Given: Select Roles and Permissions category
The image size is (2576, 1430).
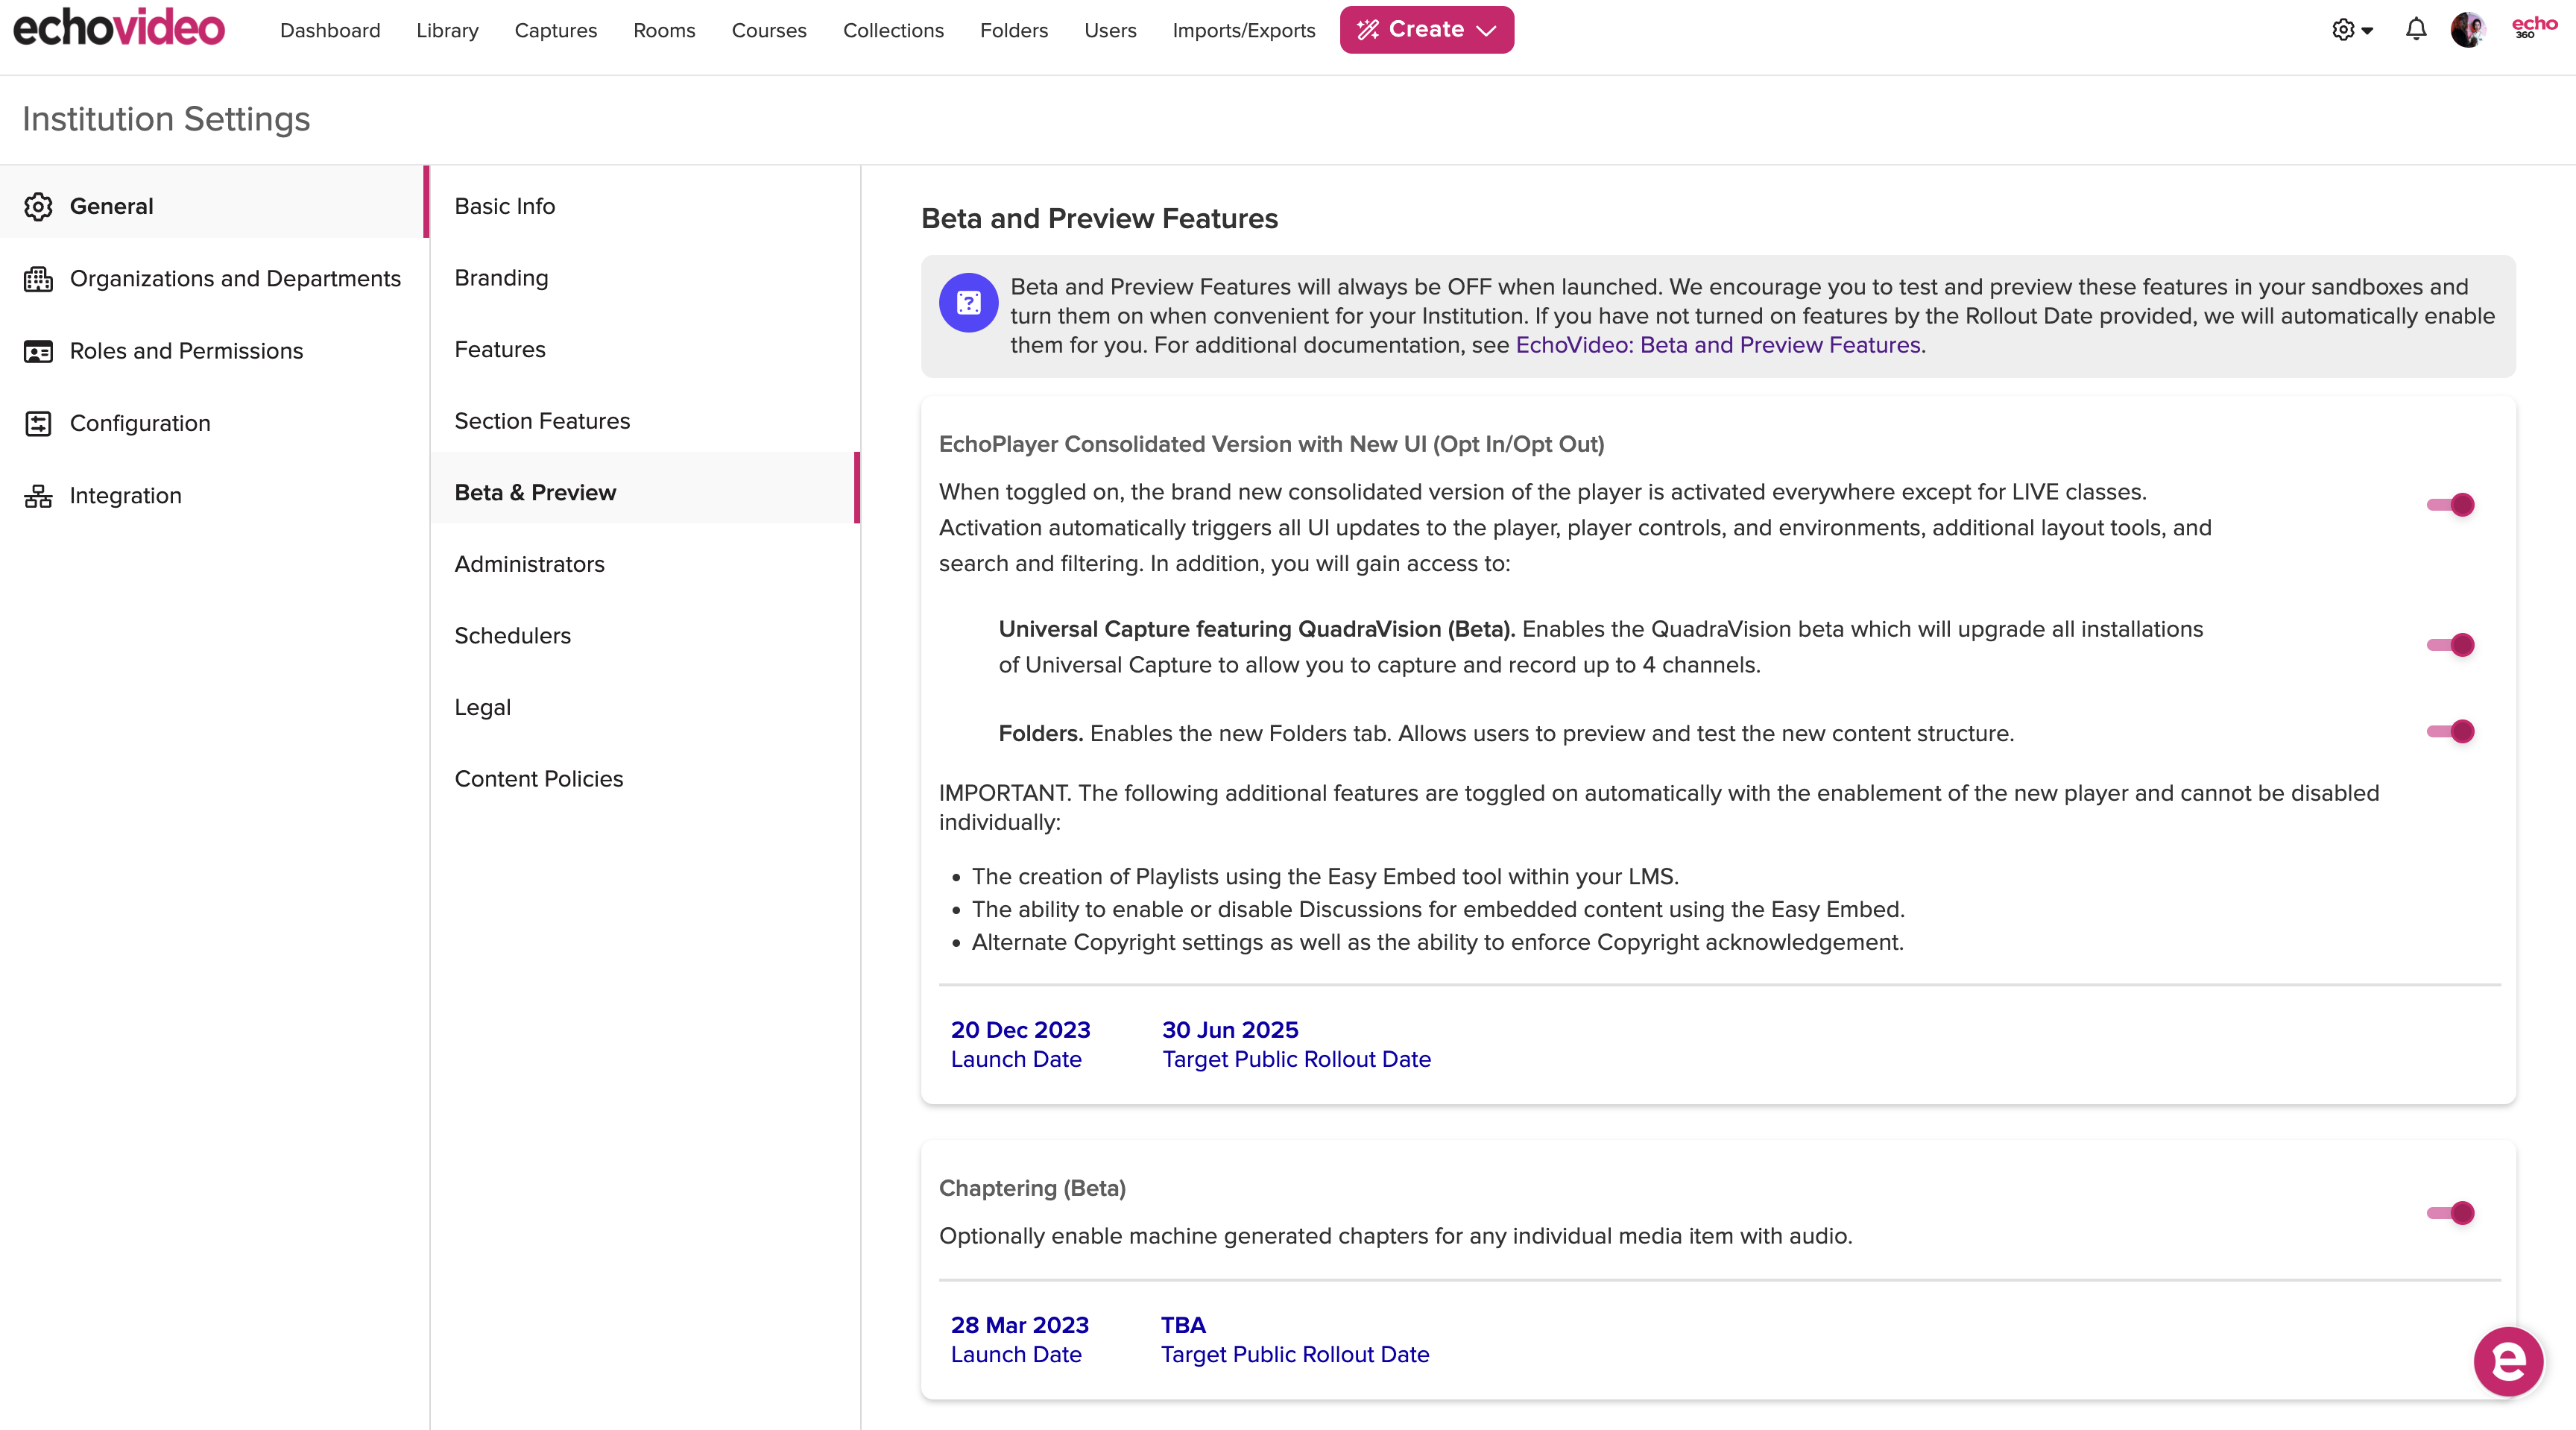Looking at the screenshot, I should click(x=214, y=351).
